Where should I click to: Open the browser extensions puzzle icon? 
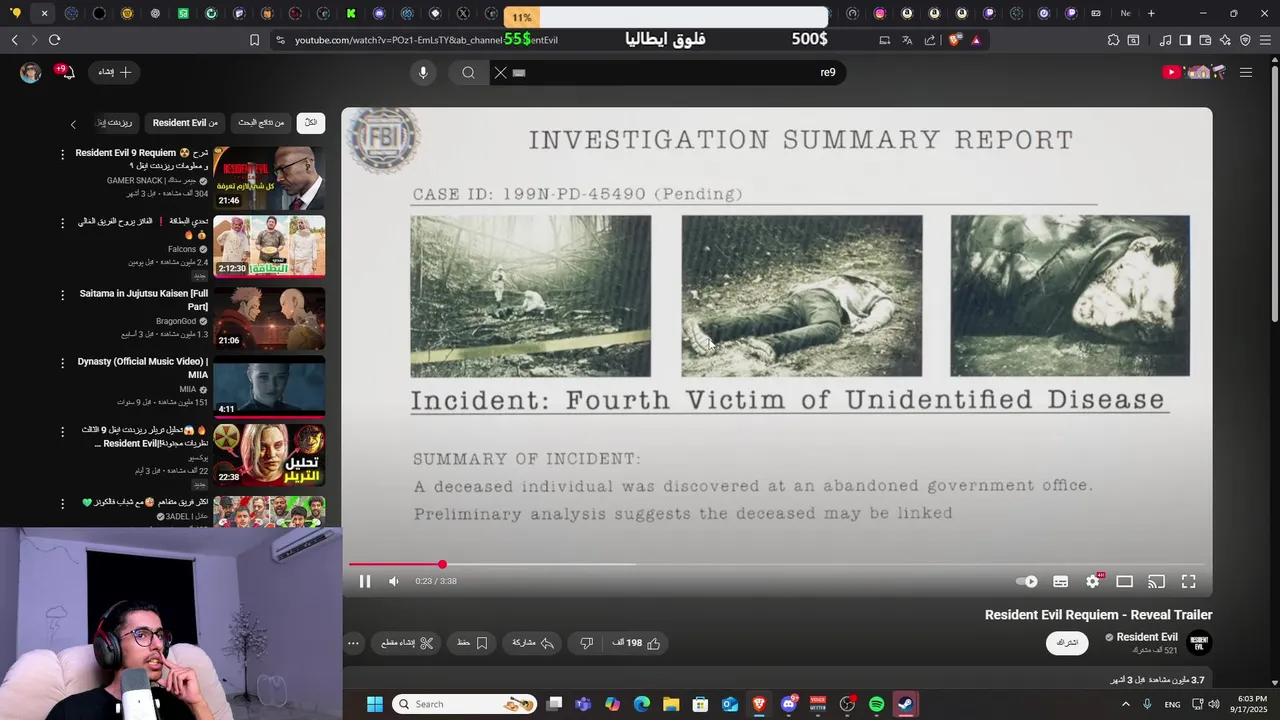pos(1113,40)
